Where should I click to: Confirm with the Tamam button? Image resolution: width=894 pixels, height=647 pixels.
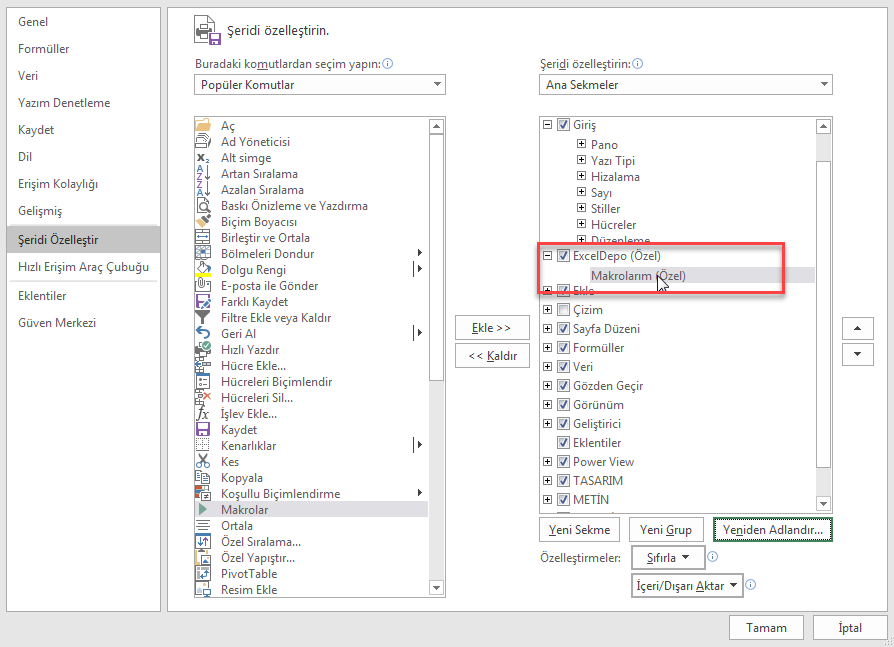[766, 628]
